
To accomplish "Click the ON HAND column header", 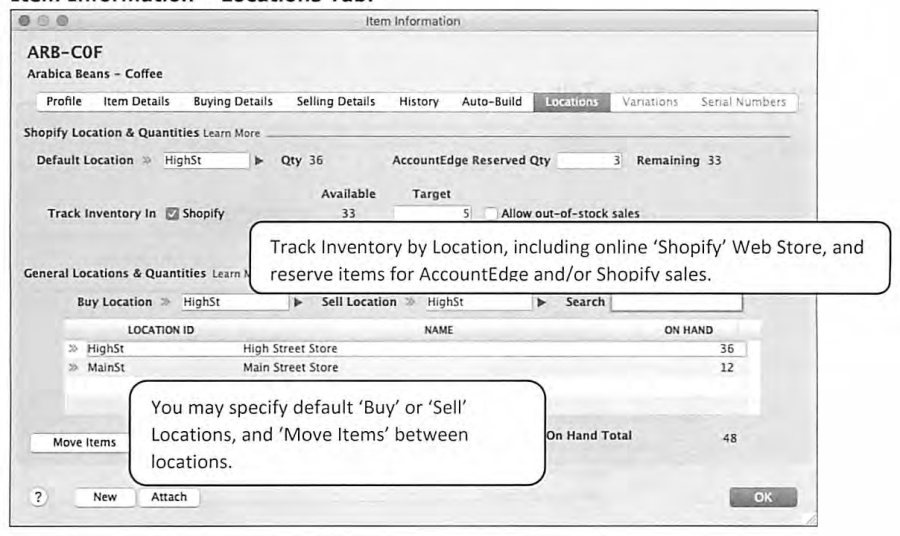I will 688,330.
